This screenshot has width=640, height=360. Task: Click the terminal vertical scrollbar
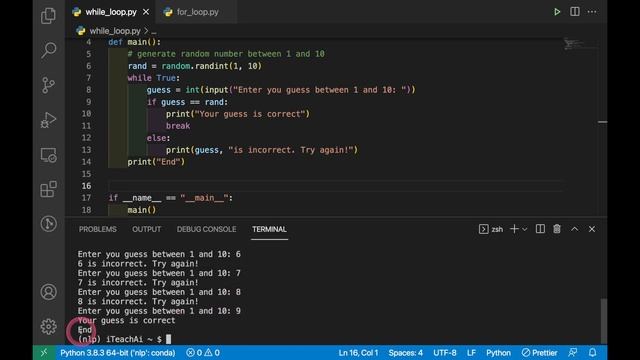[x=603, y=320]
